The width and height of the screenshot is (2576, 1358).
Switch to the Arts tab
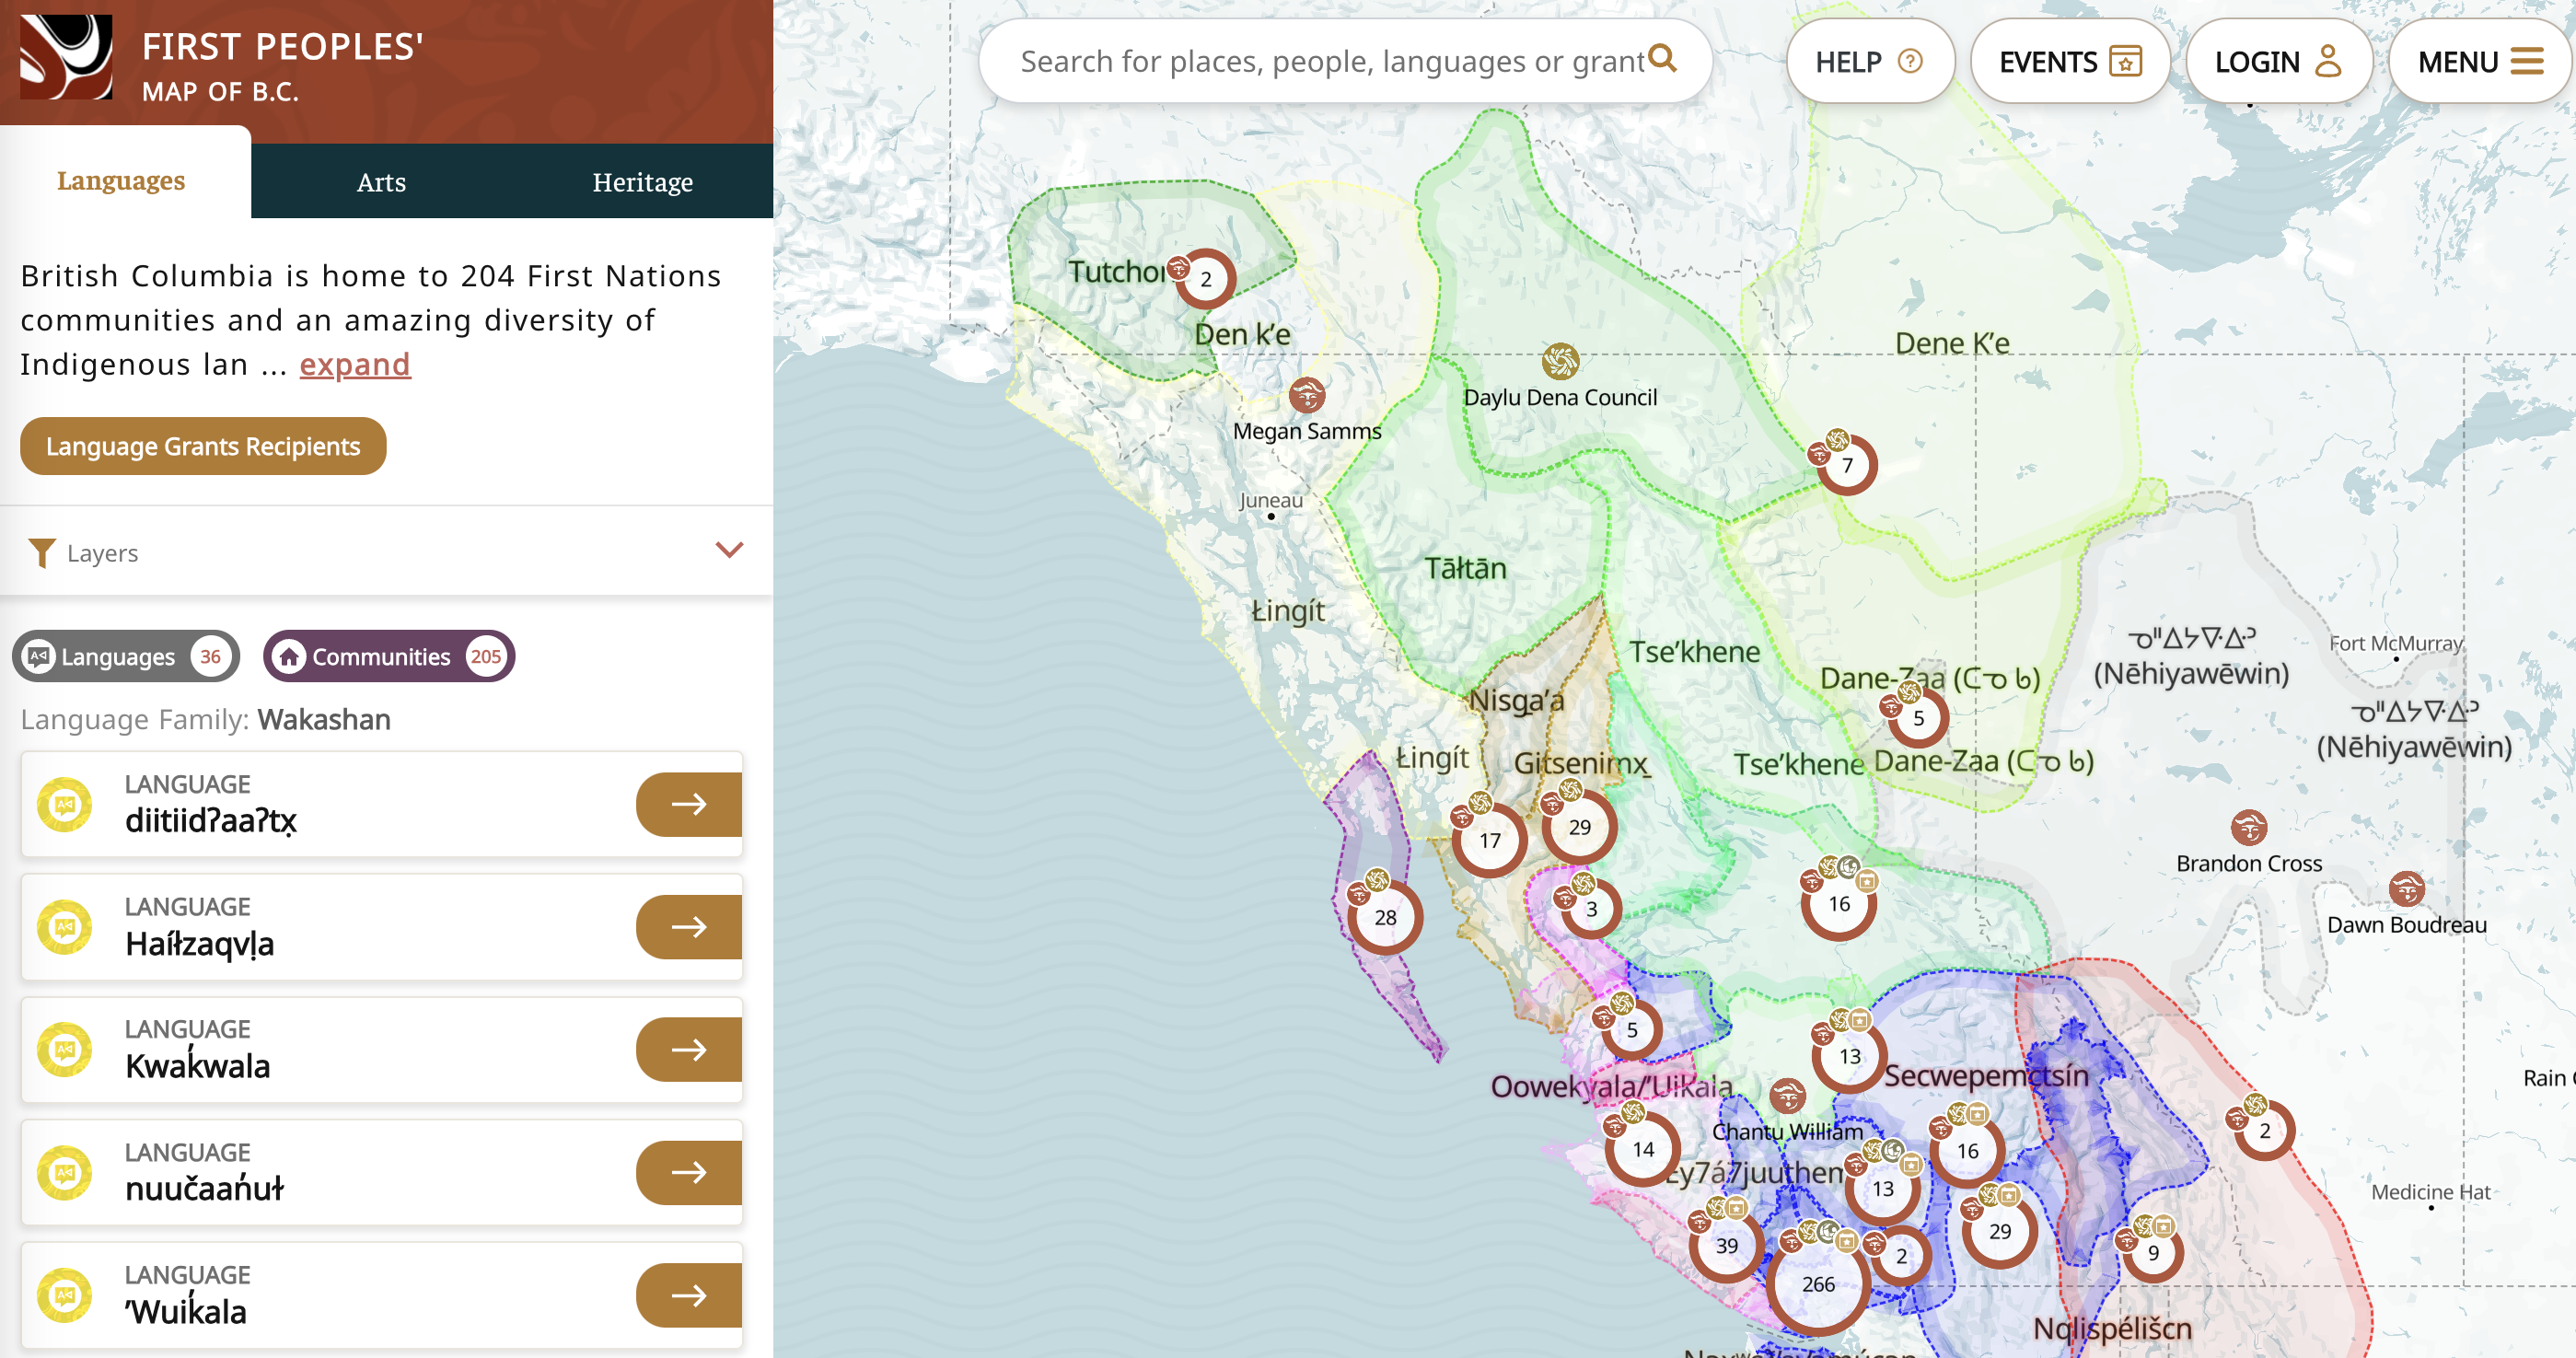pyautogui.click(x=381, y=182)
